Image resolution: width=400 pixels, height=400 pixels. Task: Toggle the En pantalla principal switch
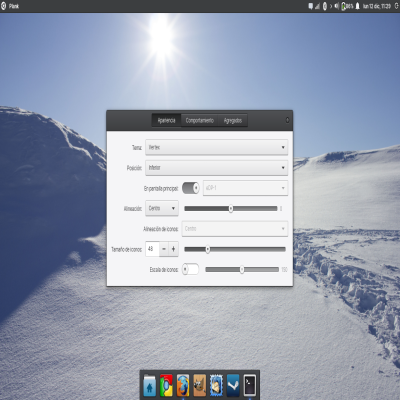(191, 188)
